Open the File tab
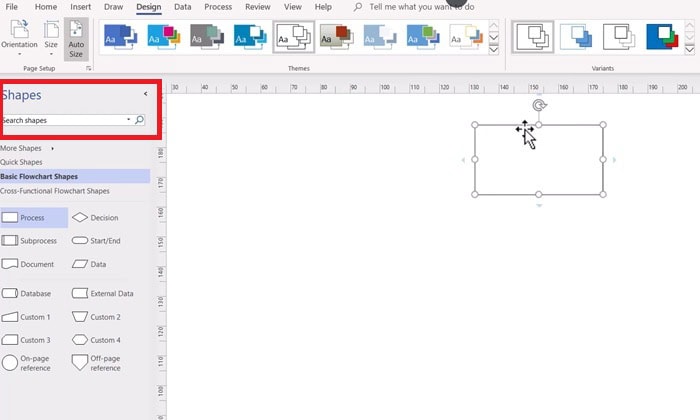This screenshot has width=700, height=420. (12, 7)
